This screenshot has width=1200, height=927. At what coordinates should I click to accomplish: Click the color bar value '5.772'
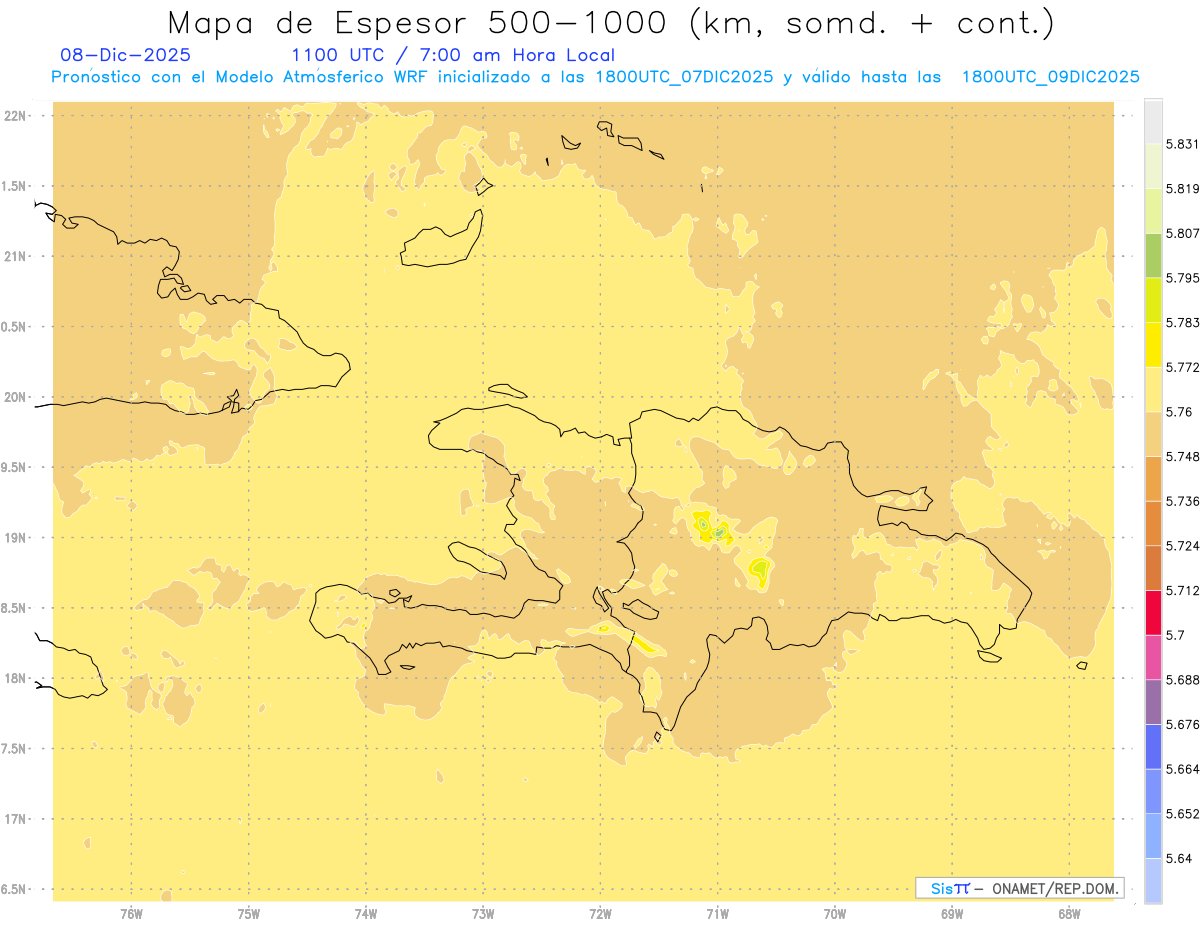coord(1182,367)
